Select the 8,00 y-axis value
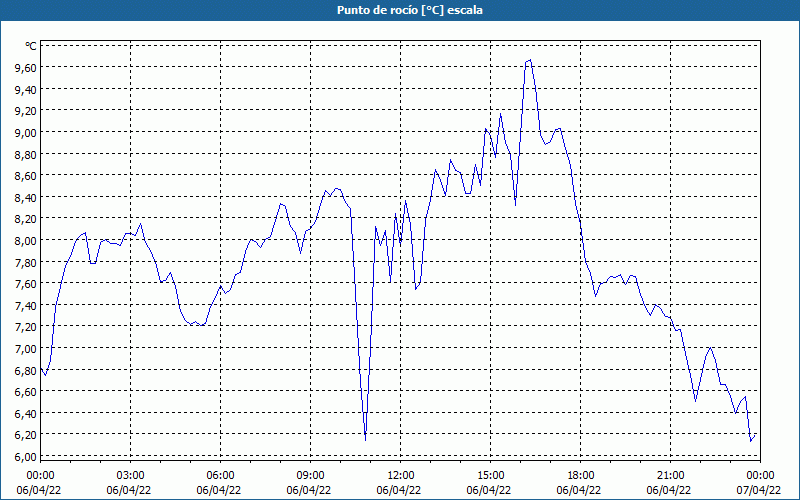 point(26,240)
